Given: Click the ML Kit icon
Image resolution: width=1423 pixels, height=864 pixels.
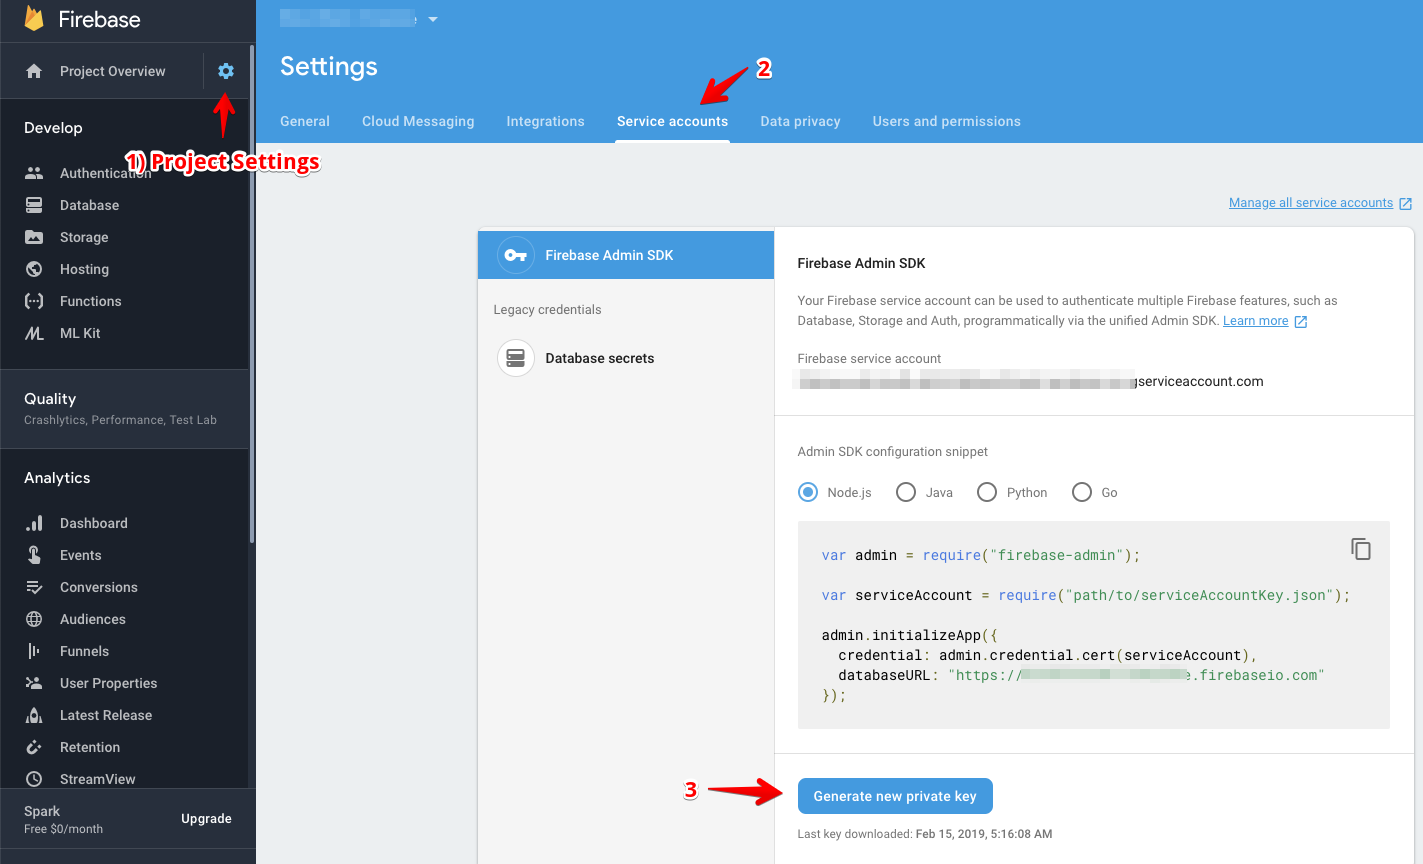Looking at the screenshot, I should pos(34,333).
